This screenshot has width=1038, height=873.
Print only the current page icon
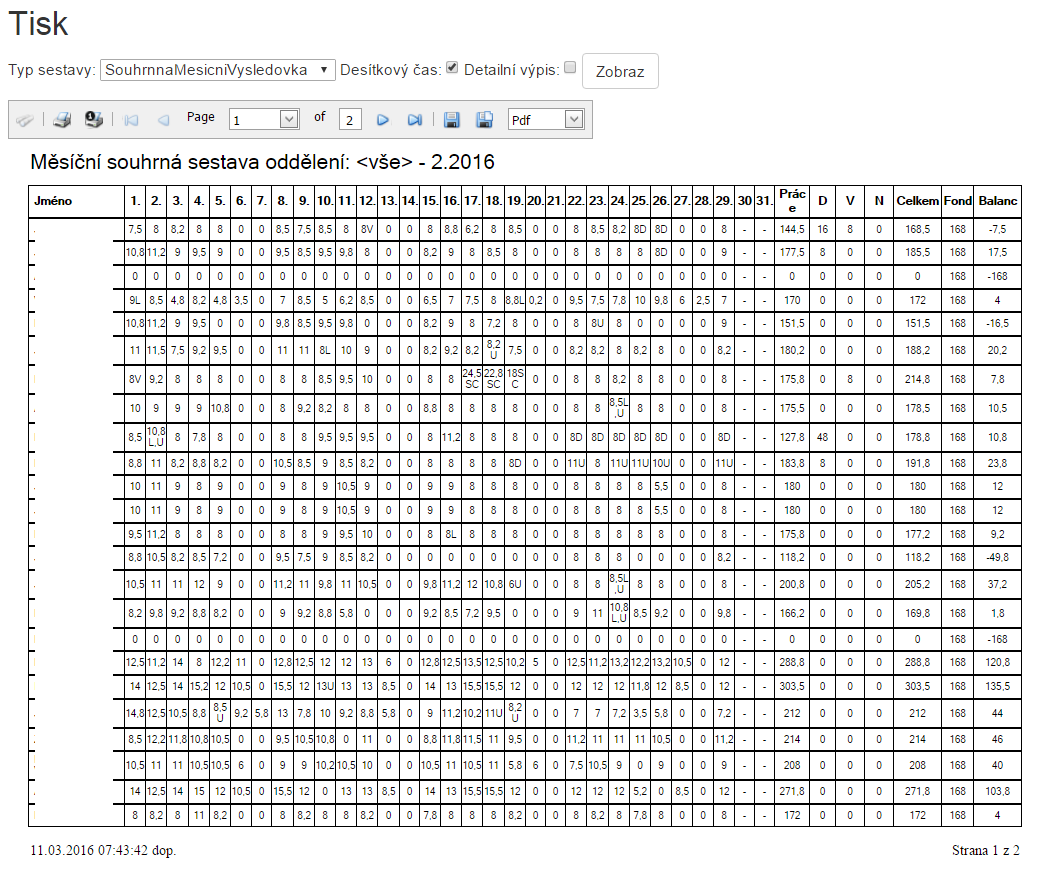pyautogui.click(x=94, y=120)
